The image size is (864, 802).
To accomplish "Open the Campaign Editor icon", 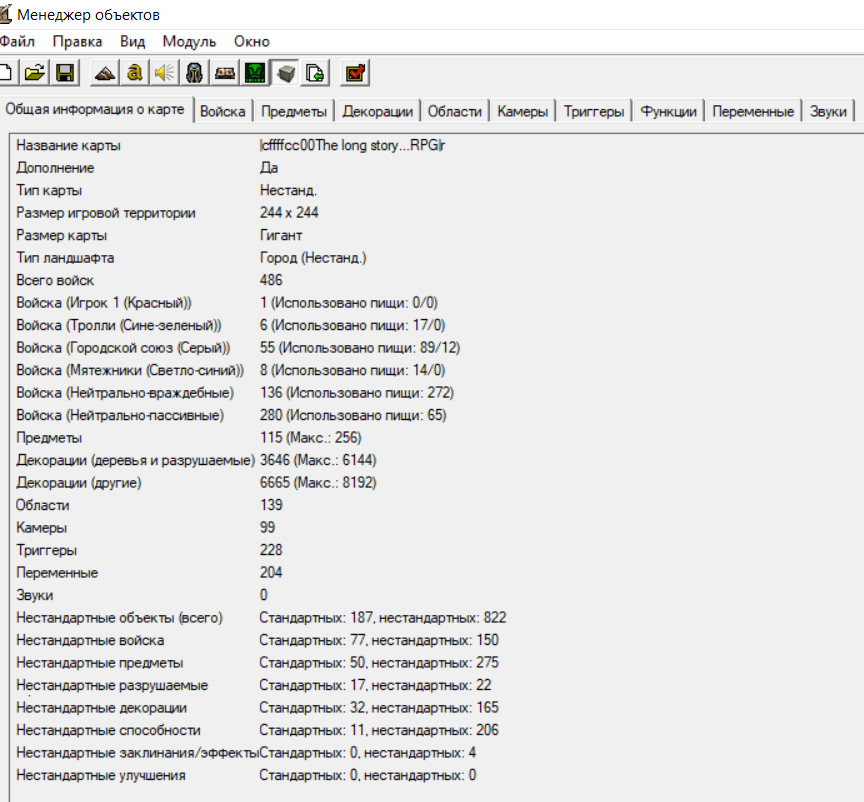I will (225, 73).
